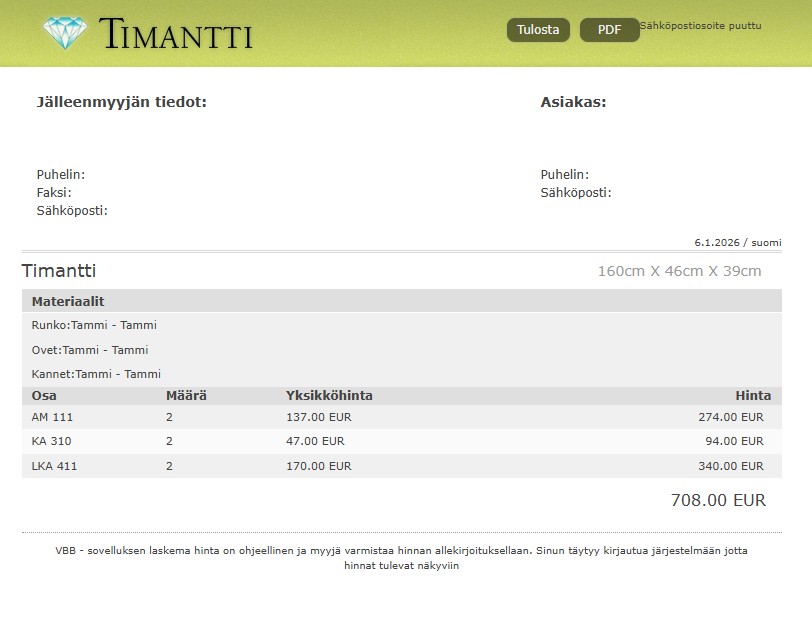This screenshot has height=636, width=812.
Task: Click the 708.00 EUR total price
Action: [x=717, y=500]
